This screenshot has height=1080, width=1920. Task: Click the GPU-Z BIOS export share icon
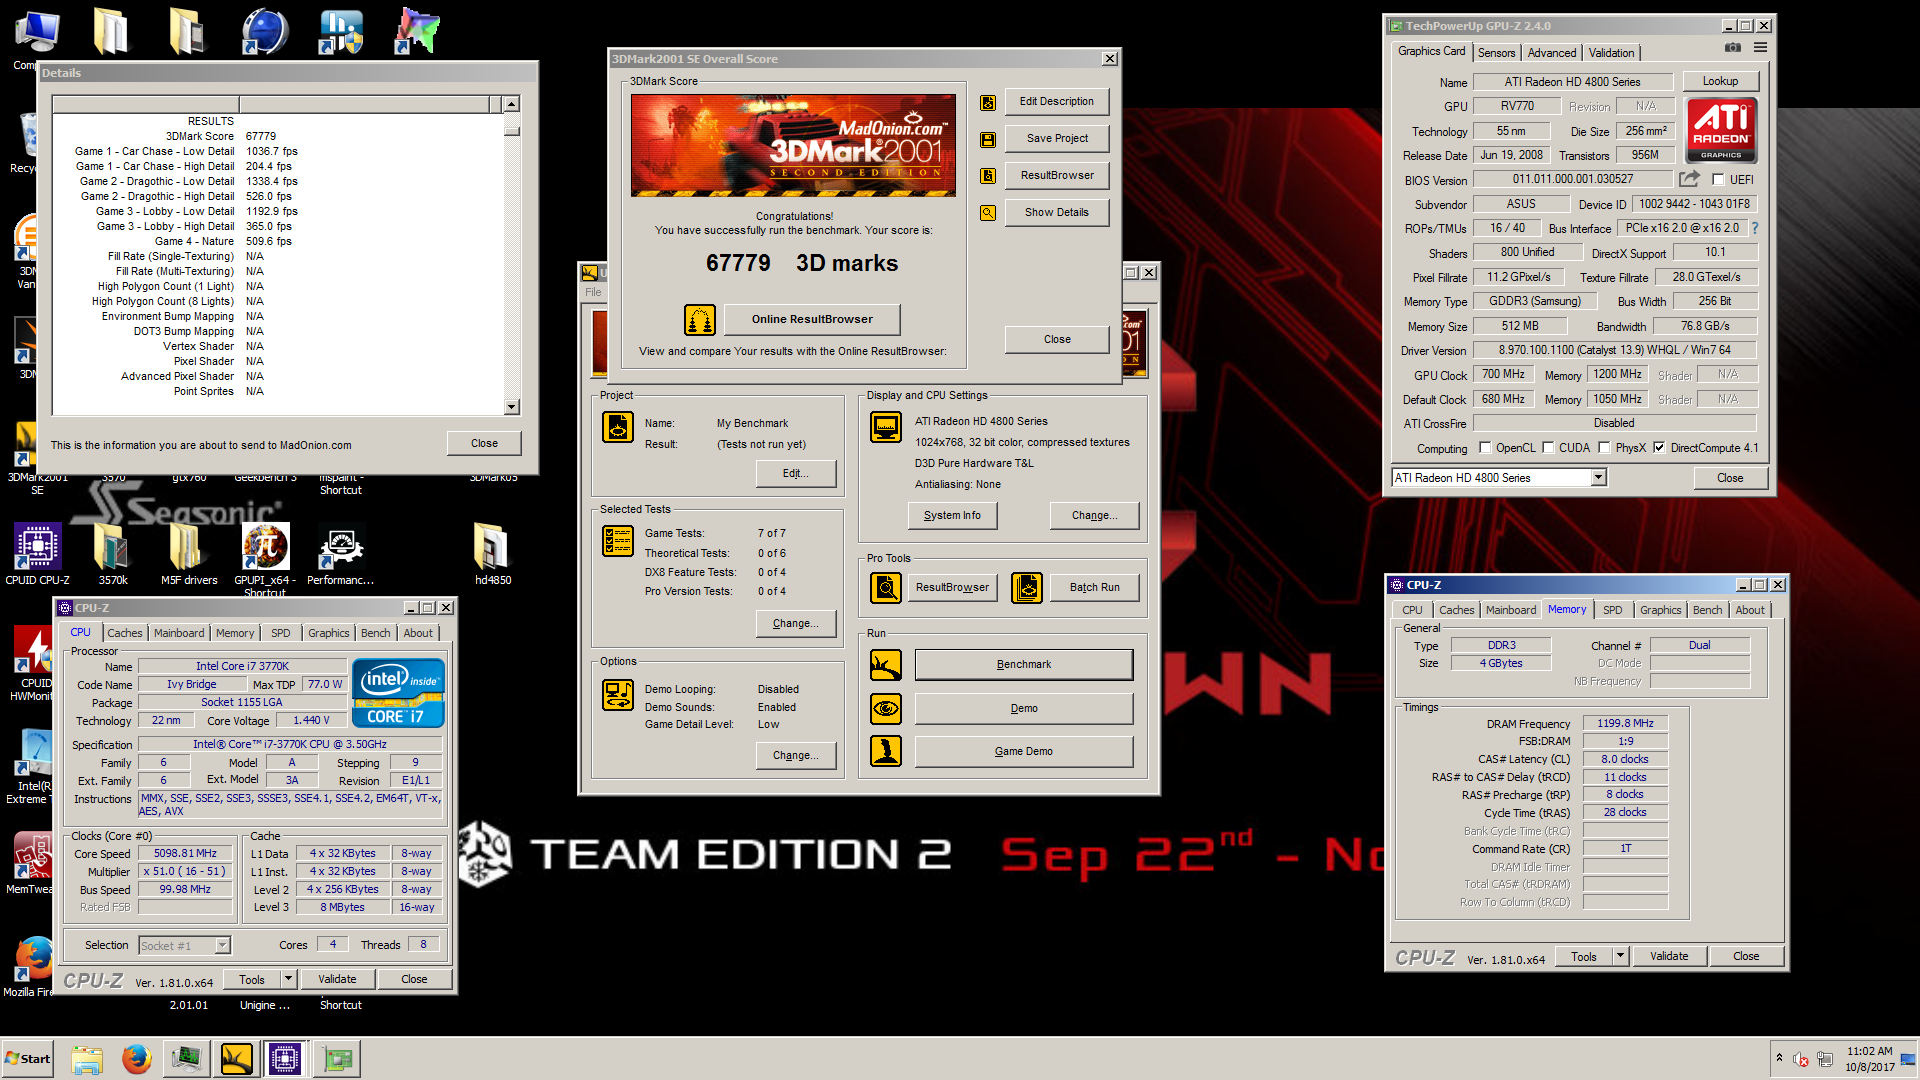(x=1689, y=179)
